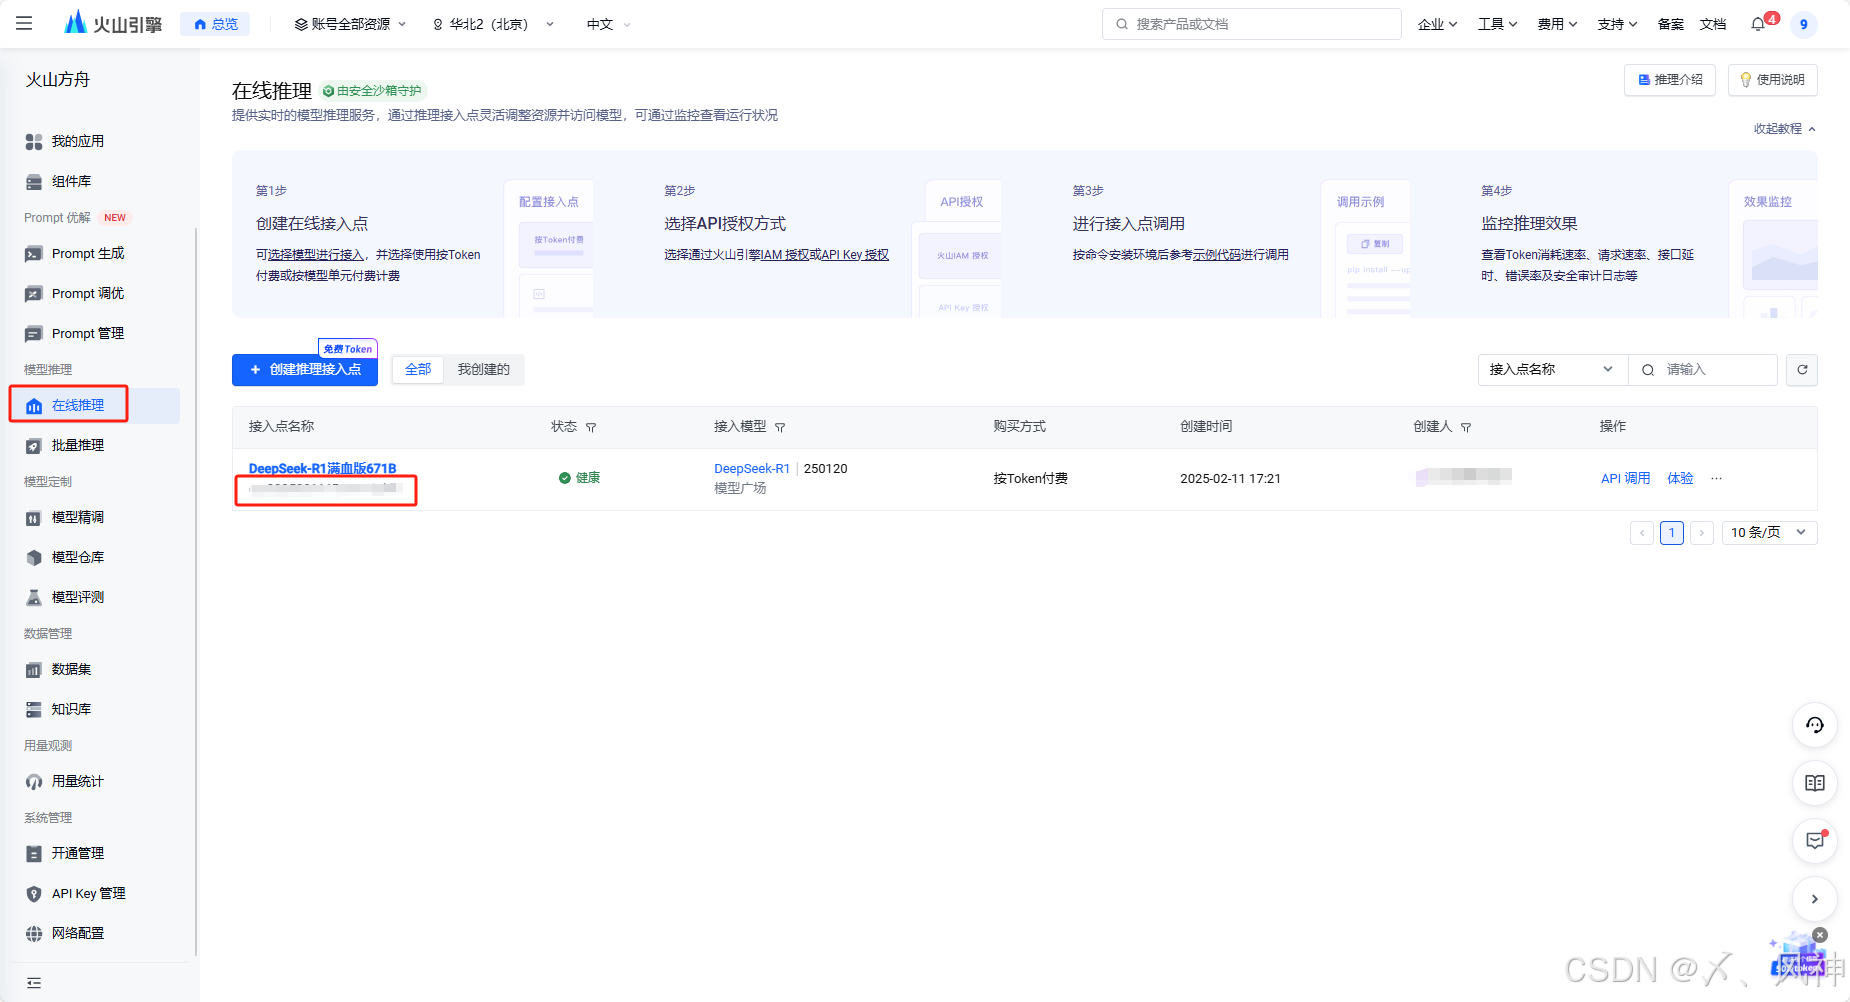Click the Prompt 生成 icon
This screenshot has width=1850, height=1002.
tap(34, 254)
